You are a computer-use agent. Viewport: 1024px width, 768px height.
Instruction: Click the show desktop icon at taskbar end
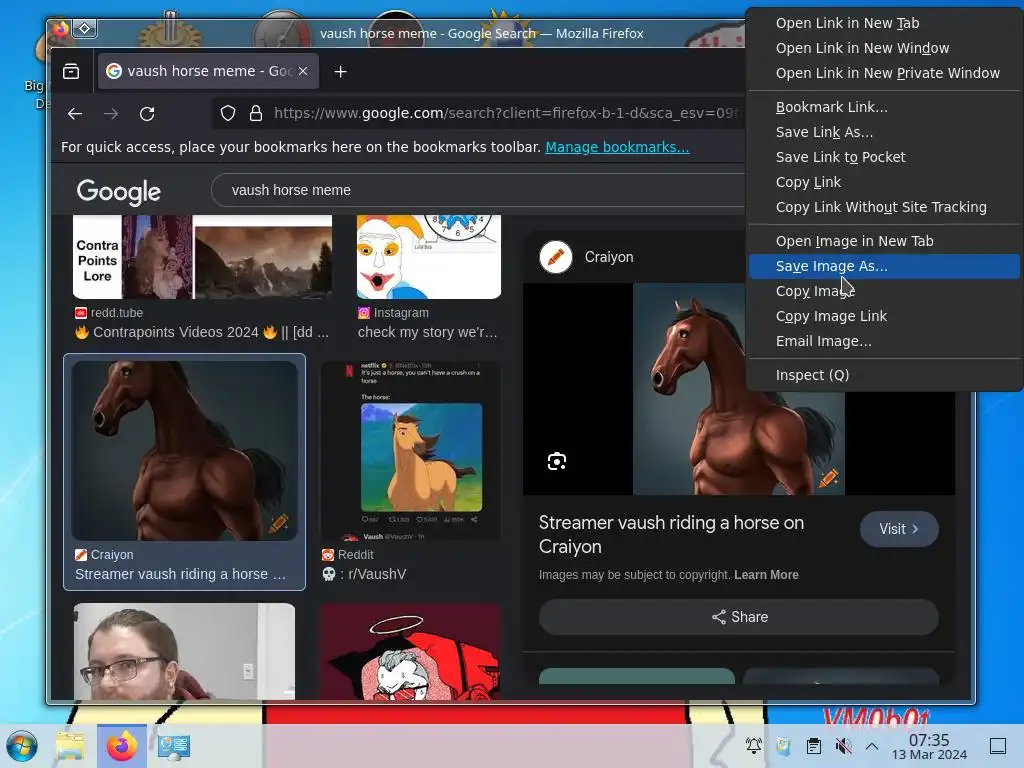click(998, 745)
